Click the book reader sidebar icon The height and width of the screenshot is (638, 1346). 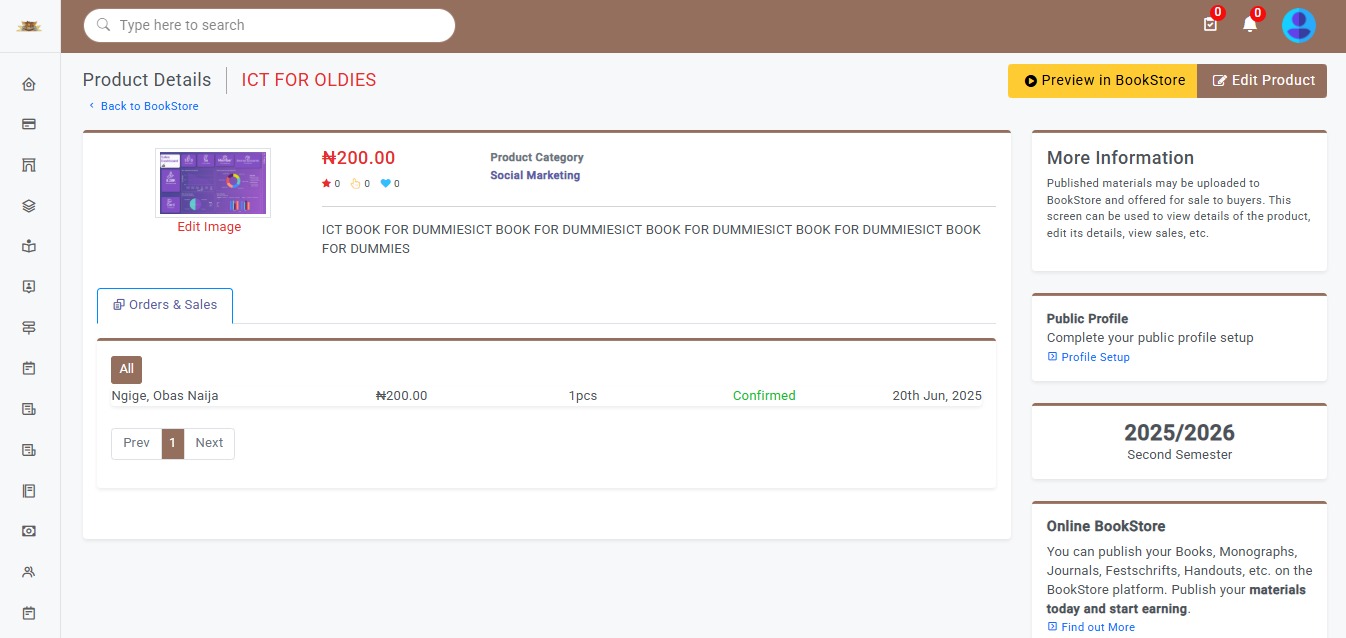[29, 246]
